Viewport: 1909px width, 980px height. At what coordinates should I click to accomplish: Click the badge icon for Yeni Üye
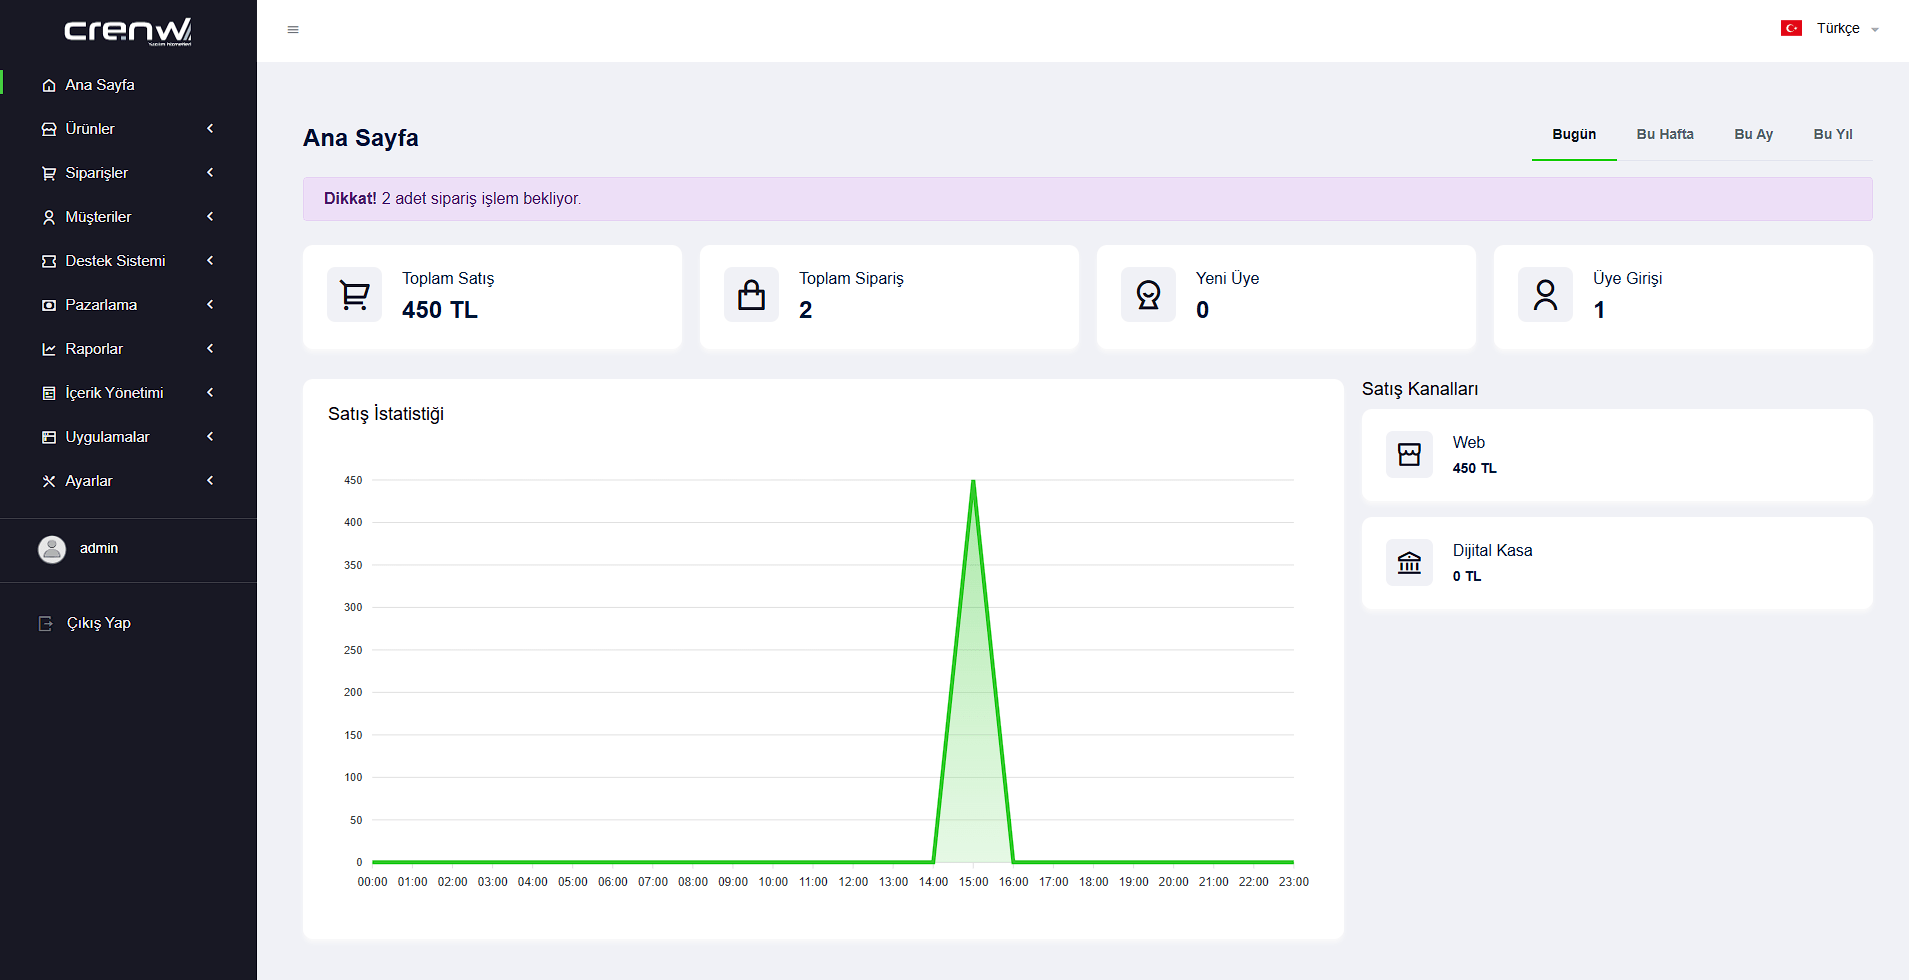pos(1148,295)
